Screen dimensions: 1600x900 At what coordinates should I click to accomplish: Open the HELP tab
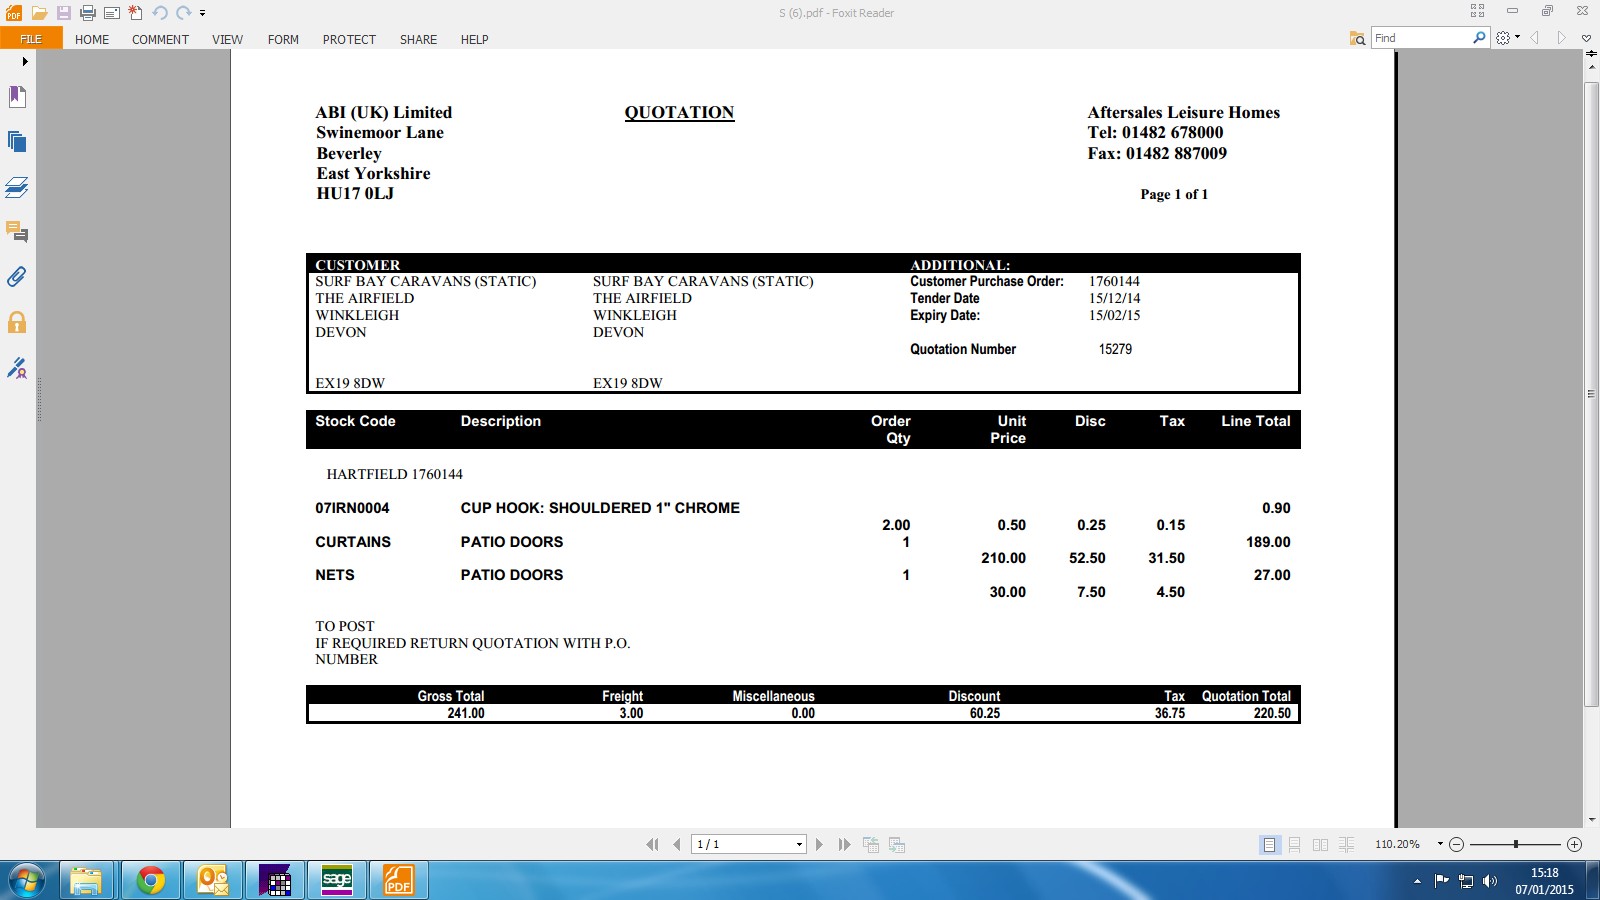(x=474, y=39)
